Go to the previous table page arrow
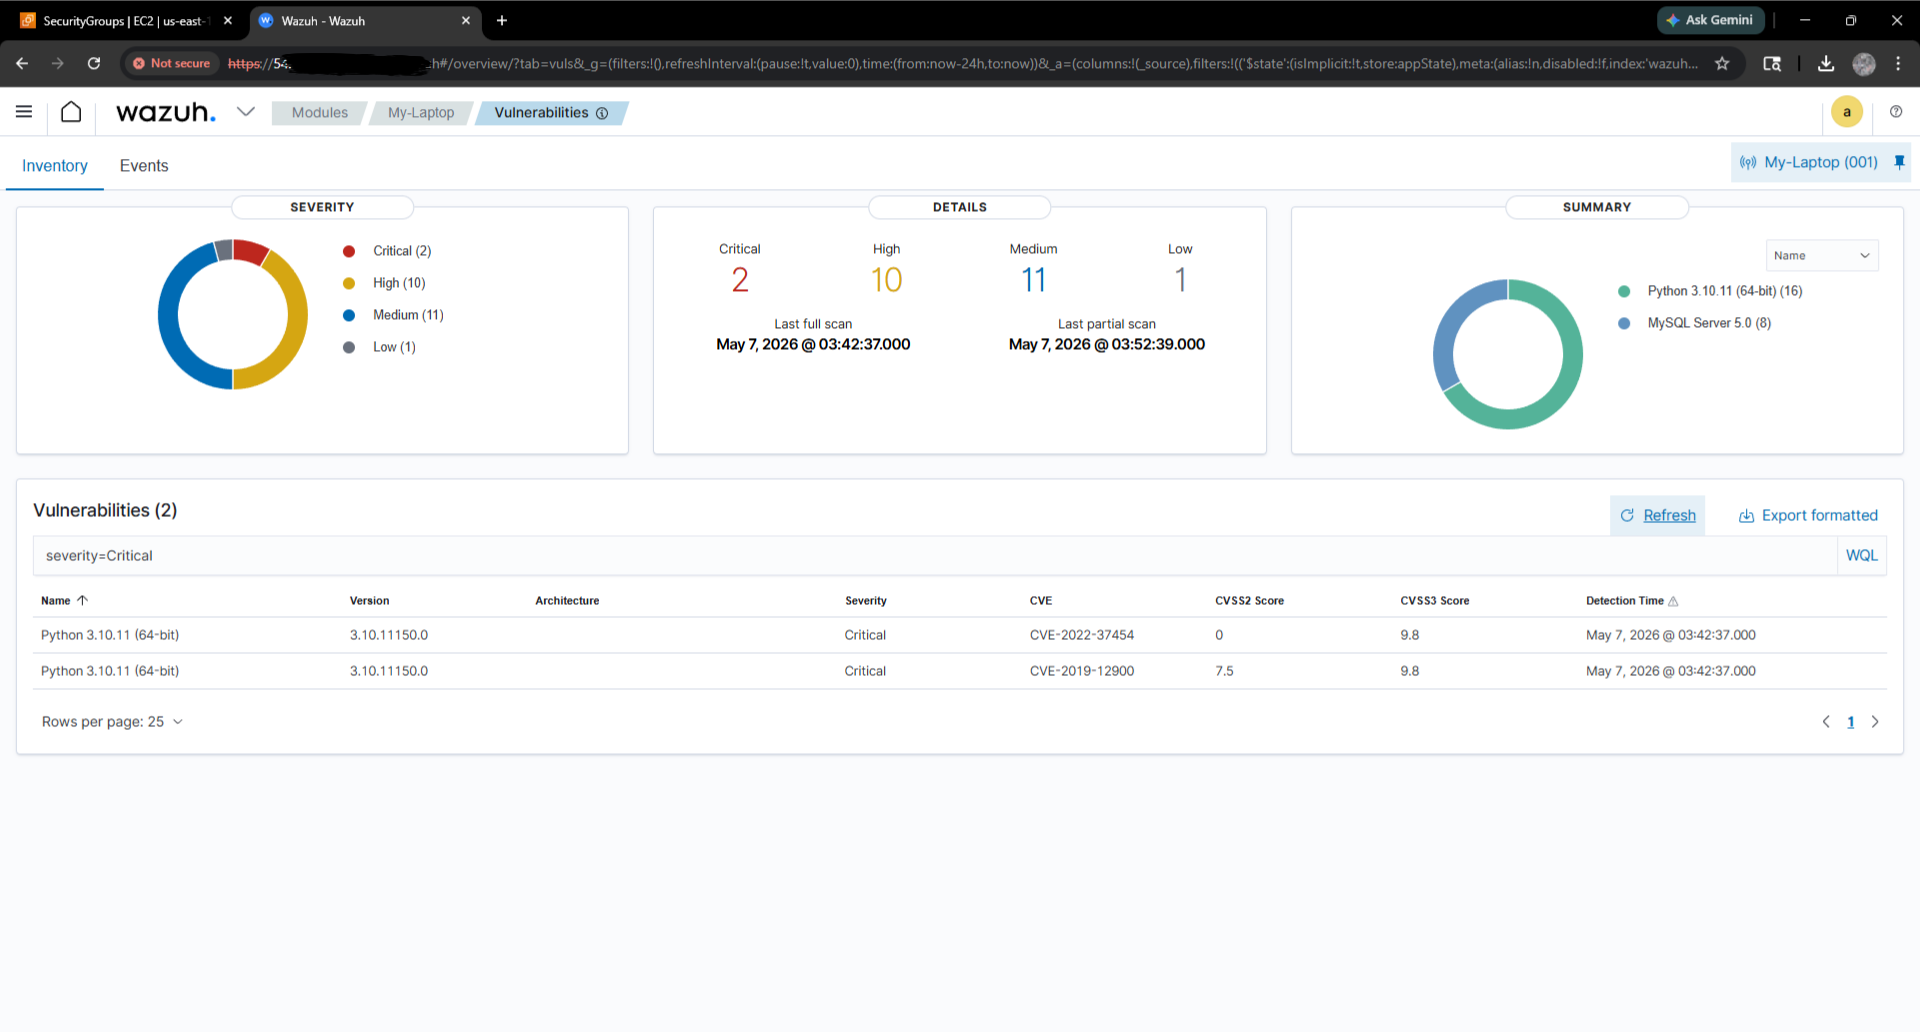Image resolution: width=1920 pixels, height=1032 pixels. 1826,722
